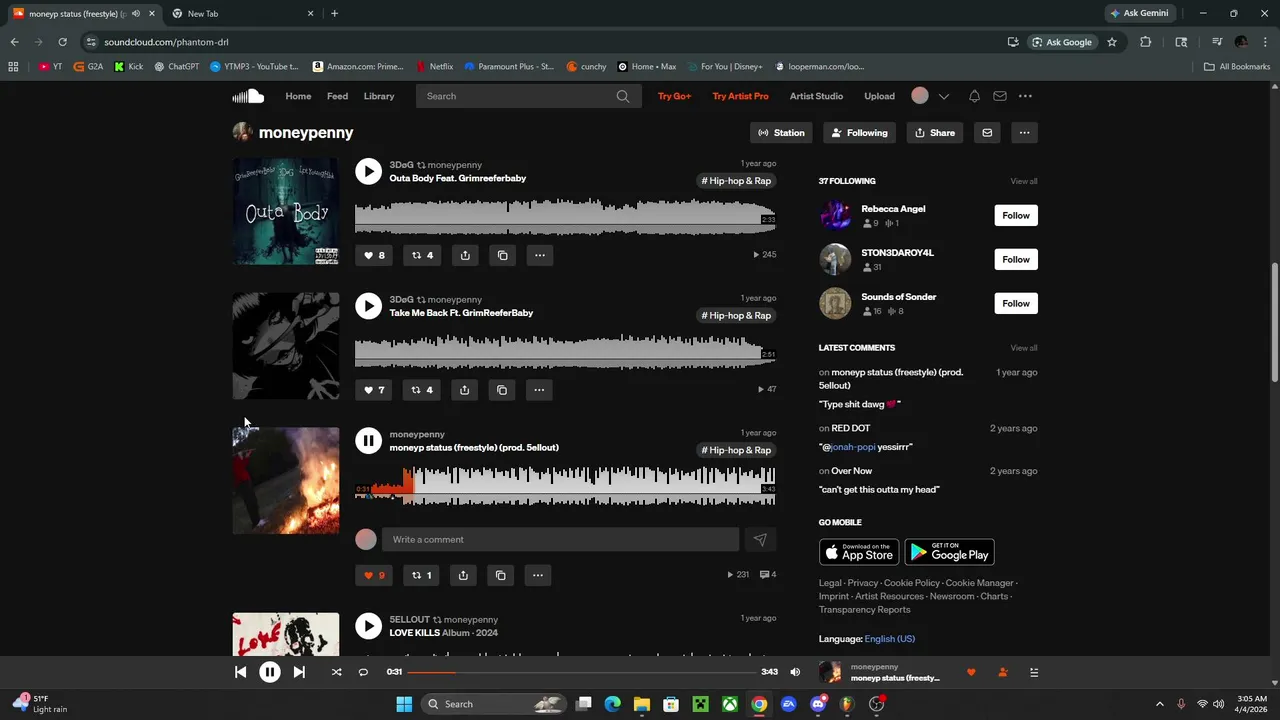Screen dimensions: 1280x720
Task: Open the Try Go+ link
Action: coord(674,96)
